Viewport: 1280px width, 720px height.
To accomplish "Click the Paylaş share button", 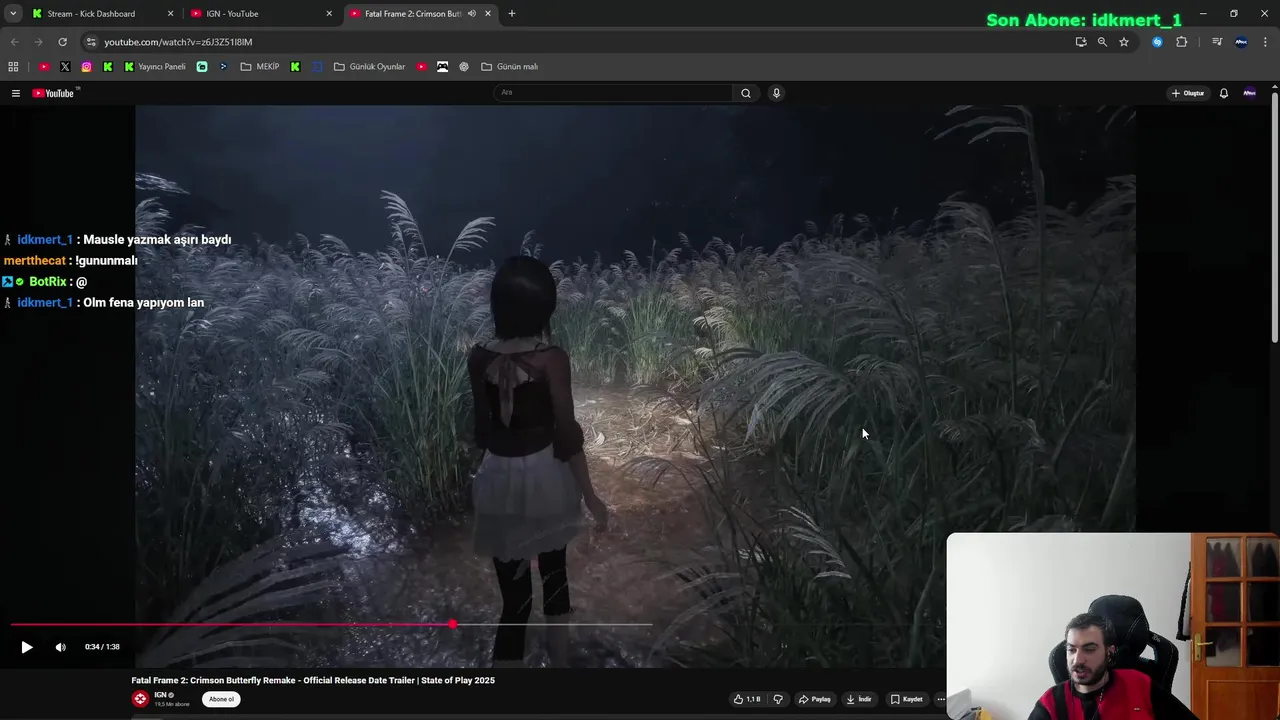I will pos(815,699).
